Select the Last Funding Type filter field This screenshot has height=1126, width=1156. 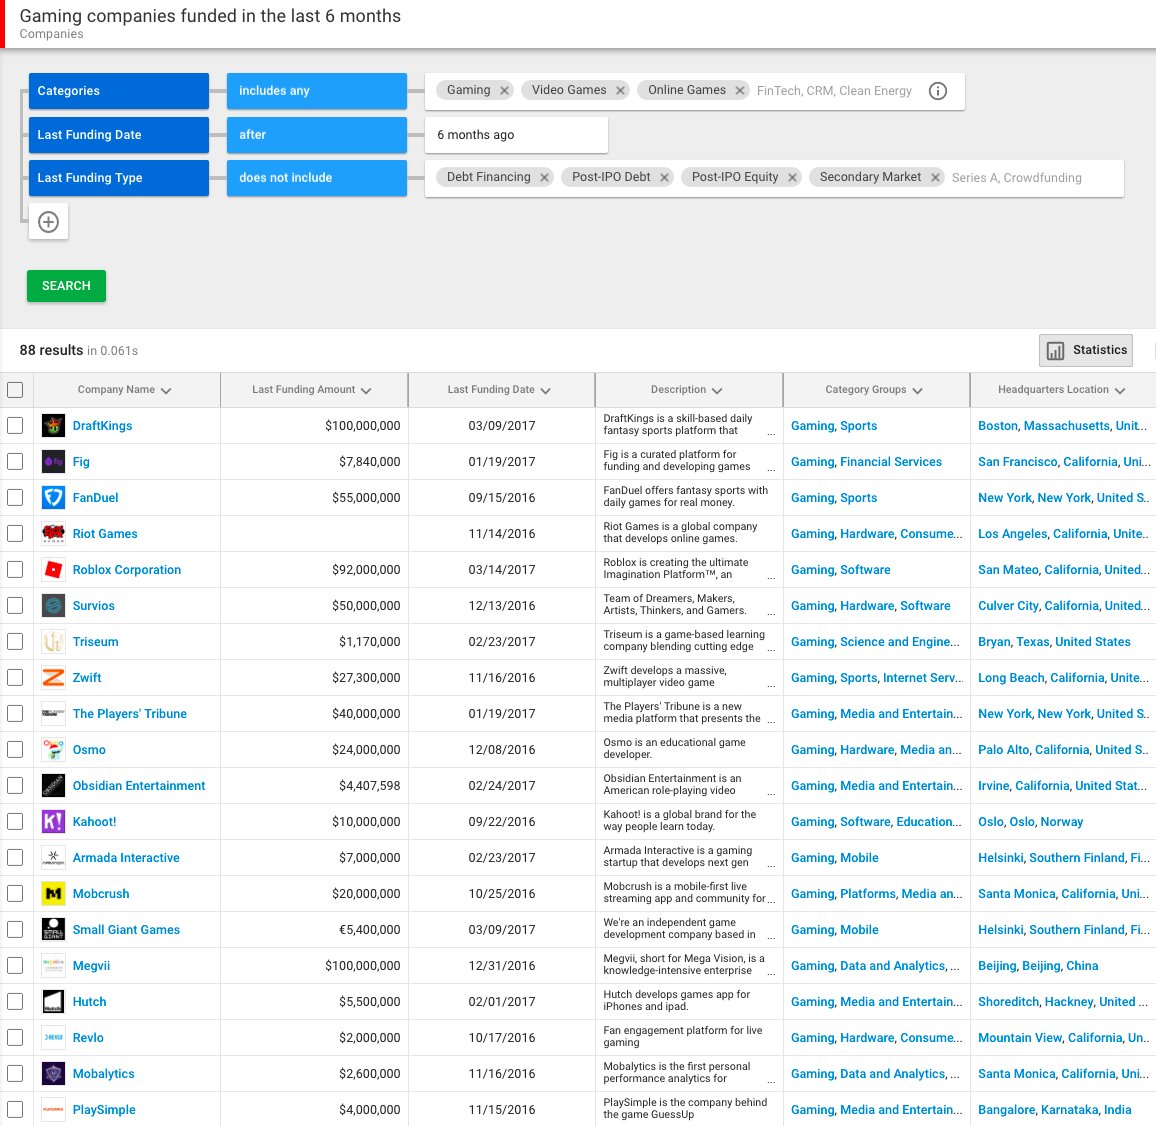(x=119, y=178)
